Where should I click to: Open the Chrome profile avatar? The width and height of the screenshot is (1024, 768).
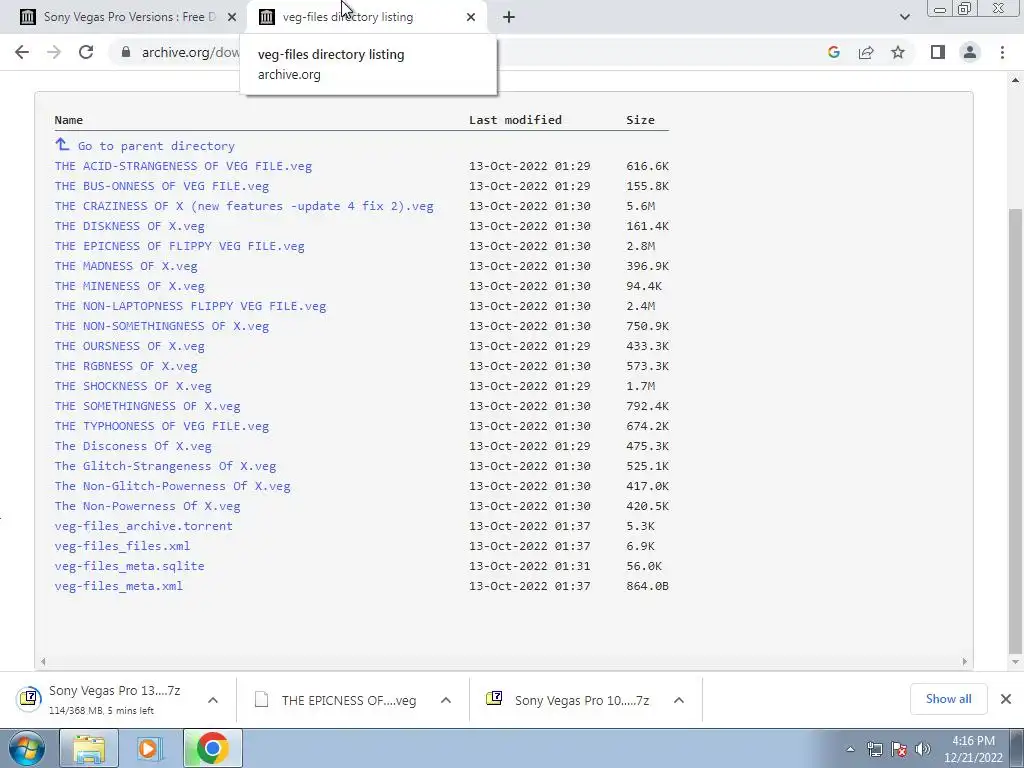click(970, 52)
